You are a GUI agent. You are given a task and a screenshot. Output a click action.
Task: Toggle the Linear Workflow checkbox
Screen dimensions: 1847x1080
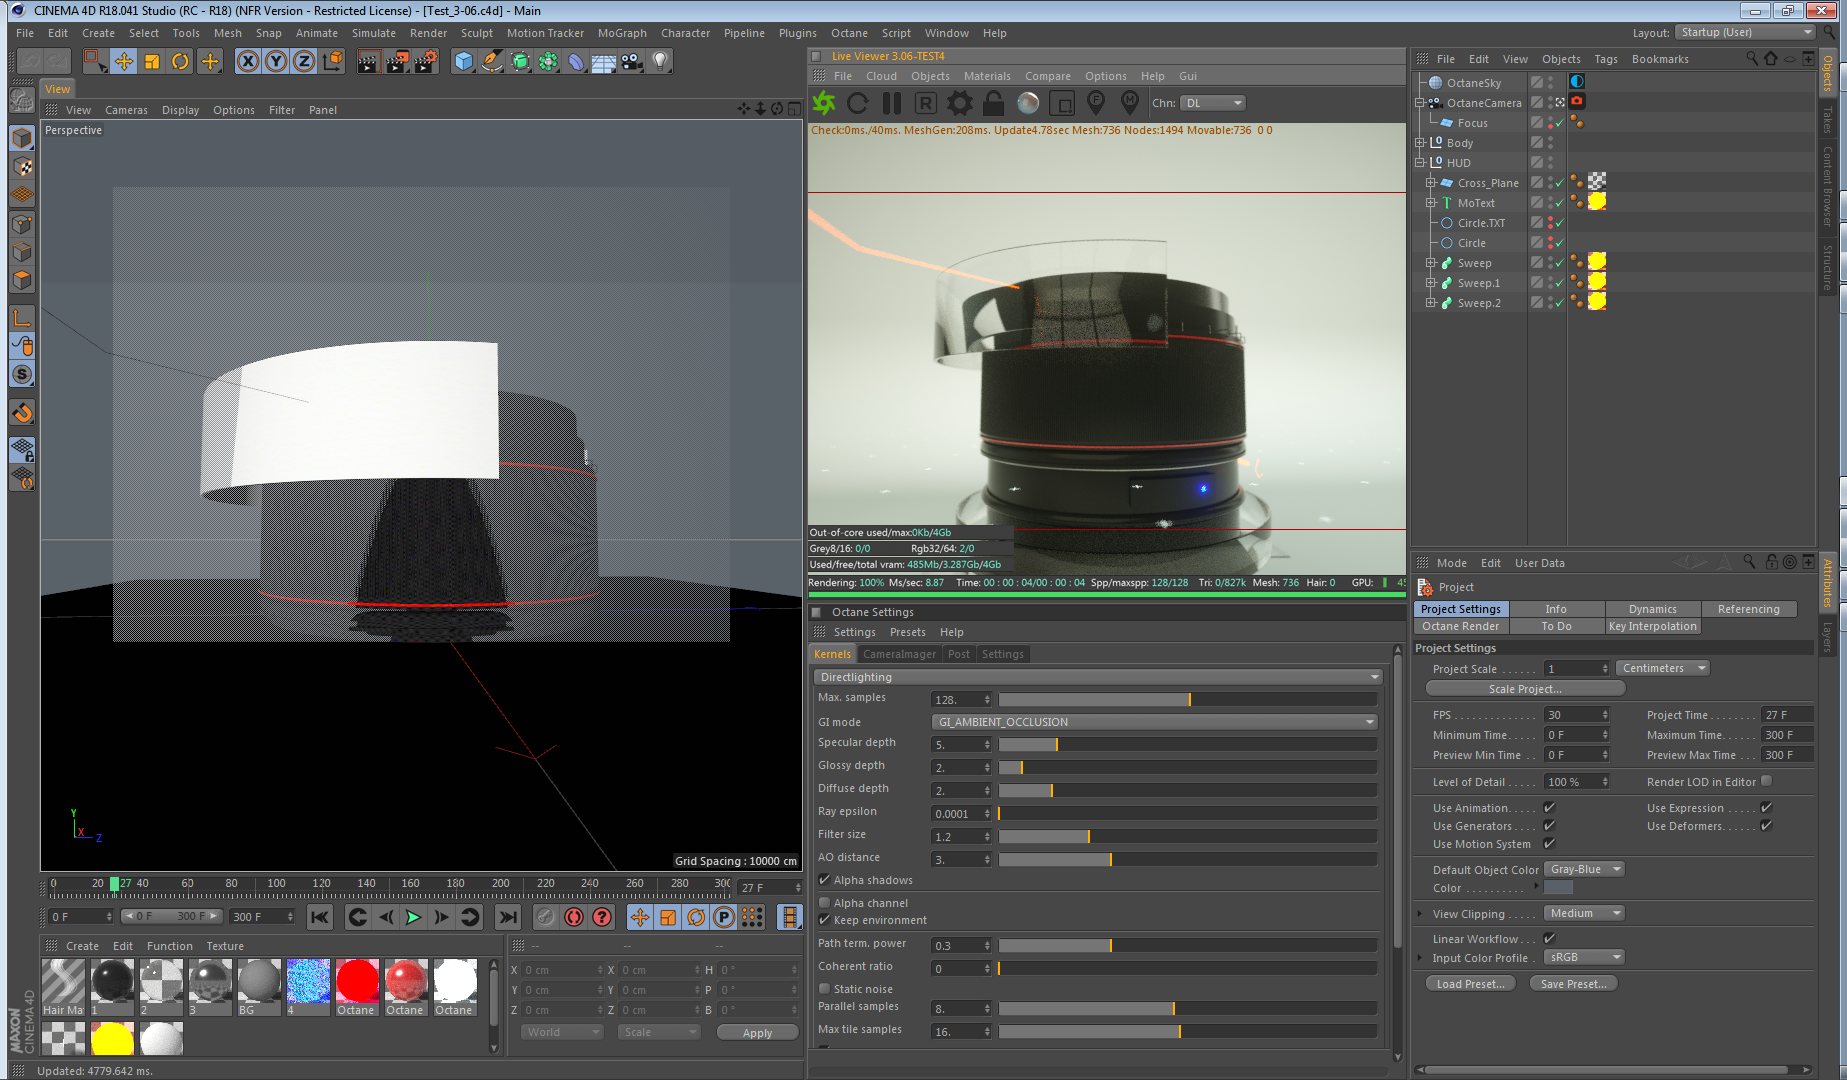pyautogui.click(x=1549, y=939)
